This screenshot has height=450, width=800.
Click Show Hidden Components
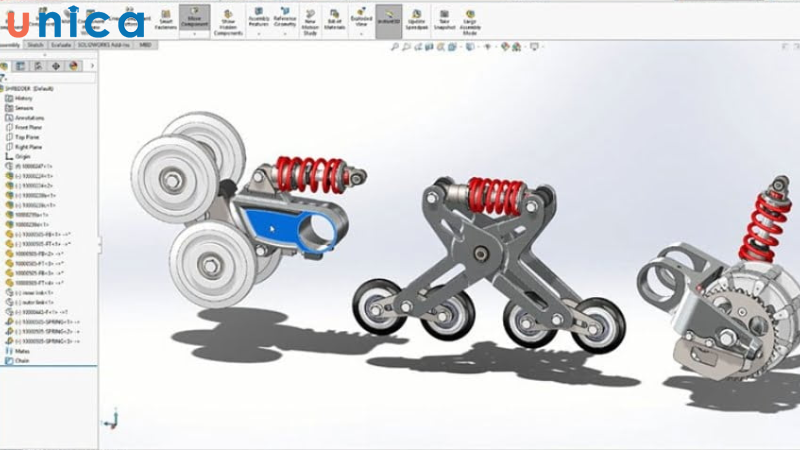point(228,23)
